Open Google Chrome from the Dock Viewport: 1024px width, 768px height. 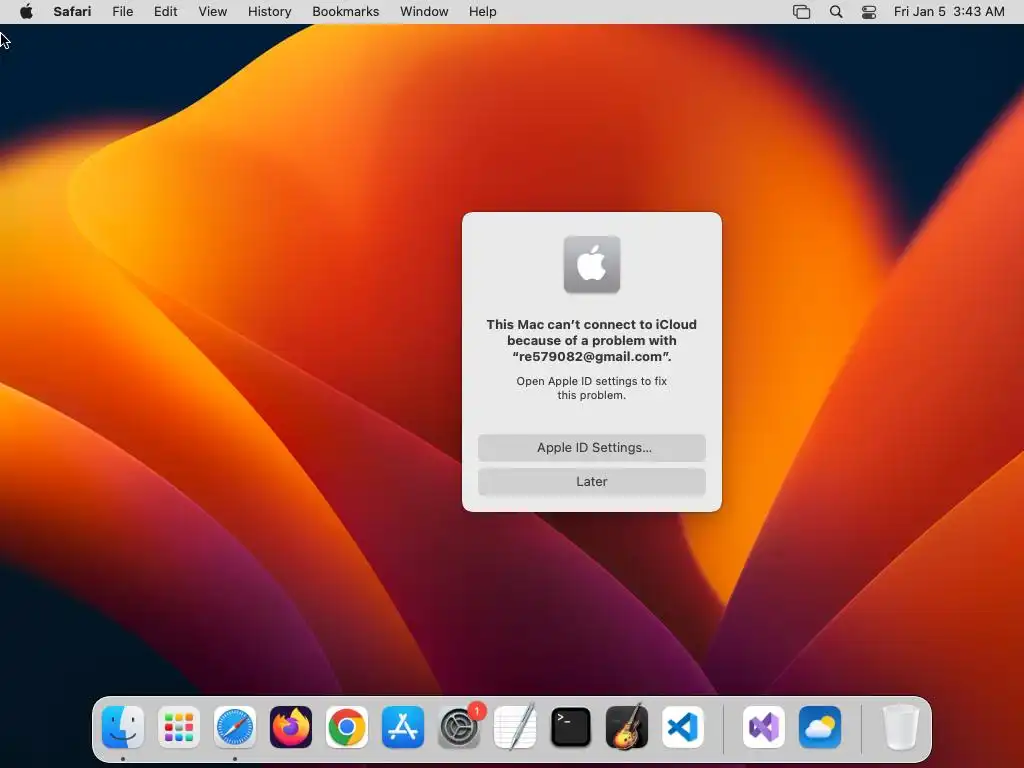tap(347, 727)
